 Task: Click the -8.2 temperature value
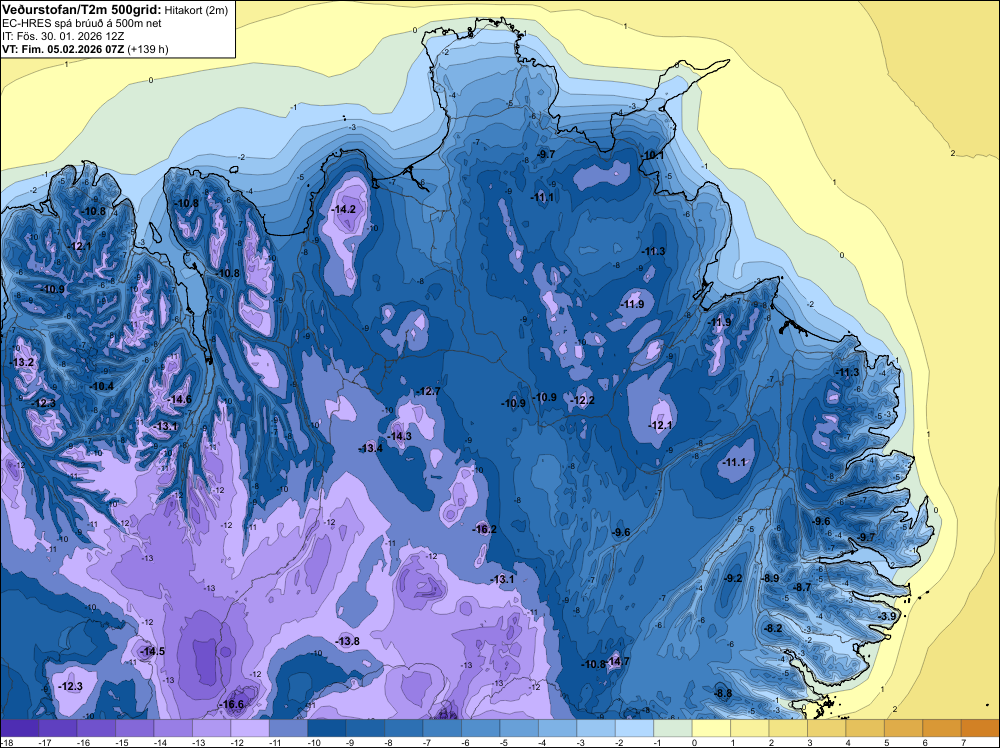pos(773,628)
